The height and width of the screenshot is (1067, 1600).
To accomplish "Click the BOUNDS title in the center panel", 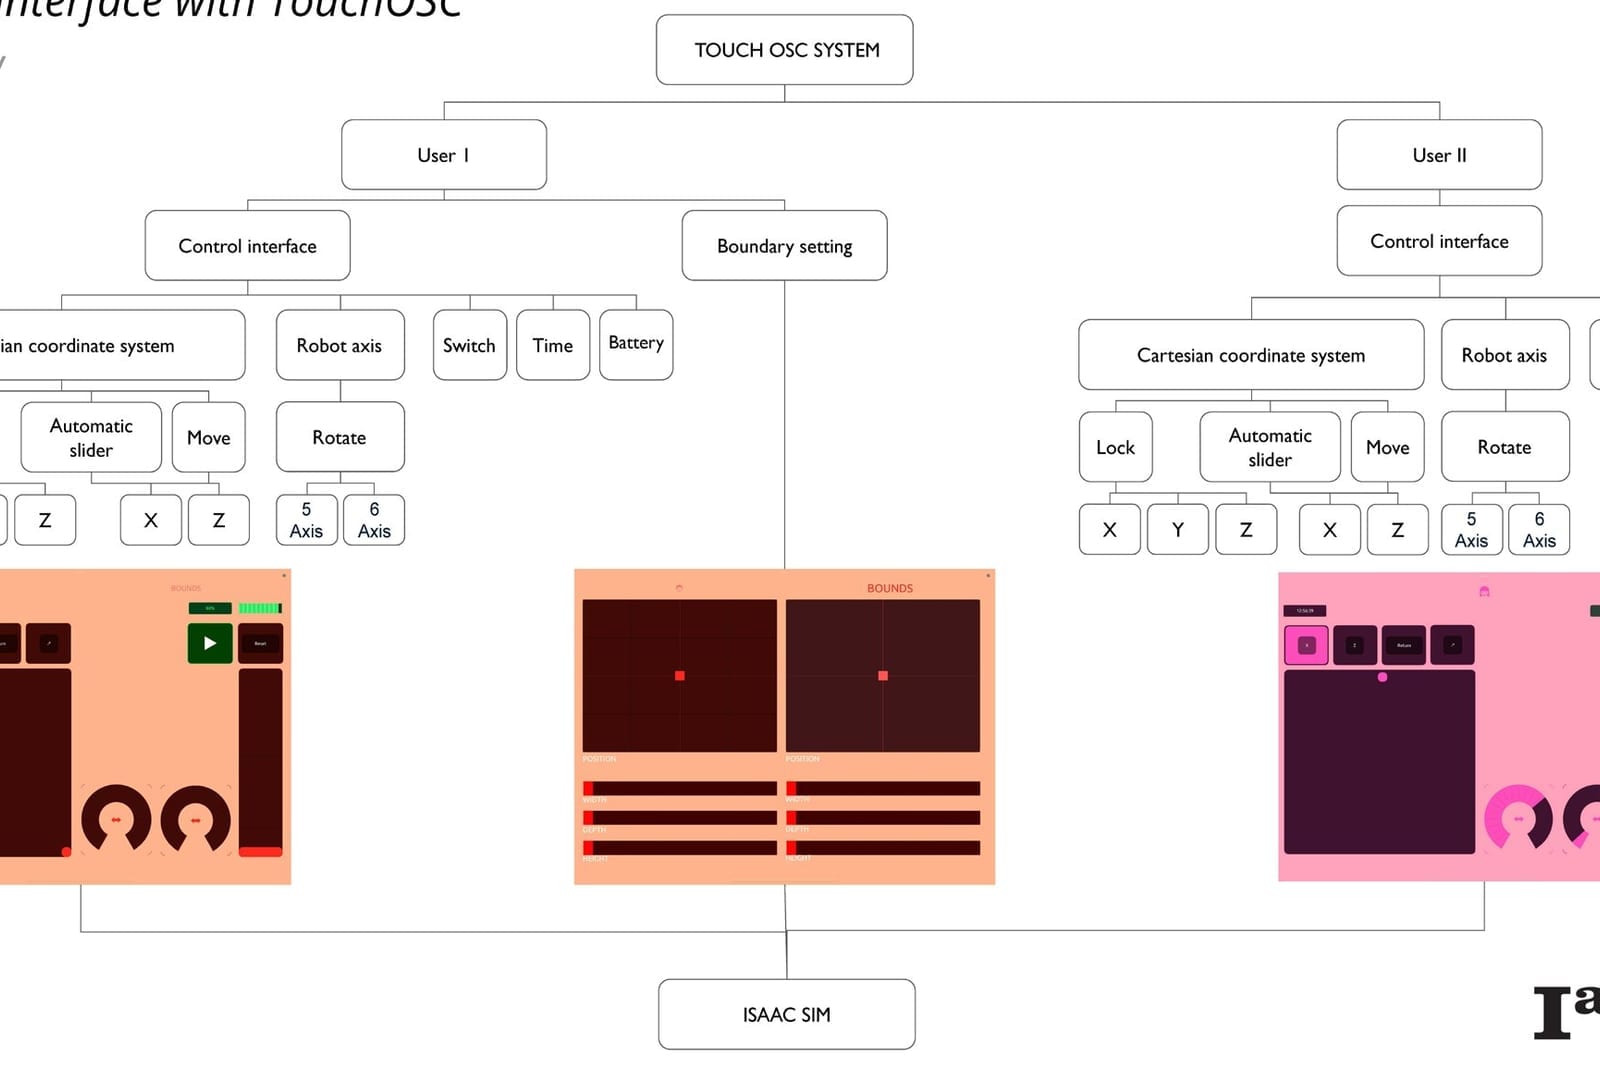I will [890, 588].
